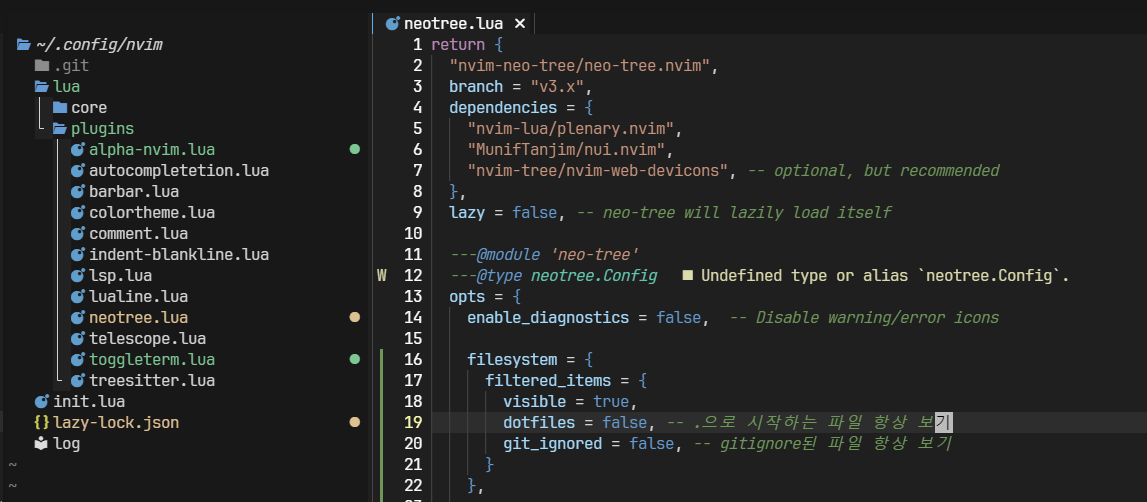Click the log file icon
Image resolution: width=1147 pixels, height=502 pixels.
pyautogui.click(x=41, y=444)
